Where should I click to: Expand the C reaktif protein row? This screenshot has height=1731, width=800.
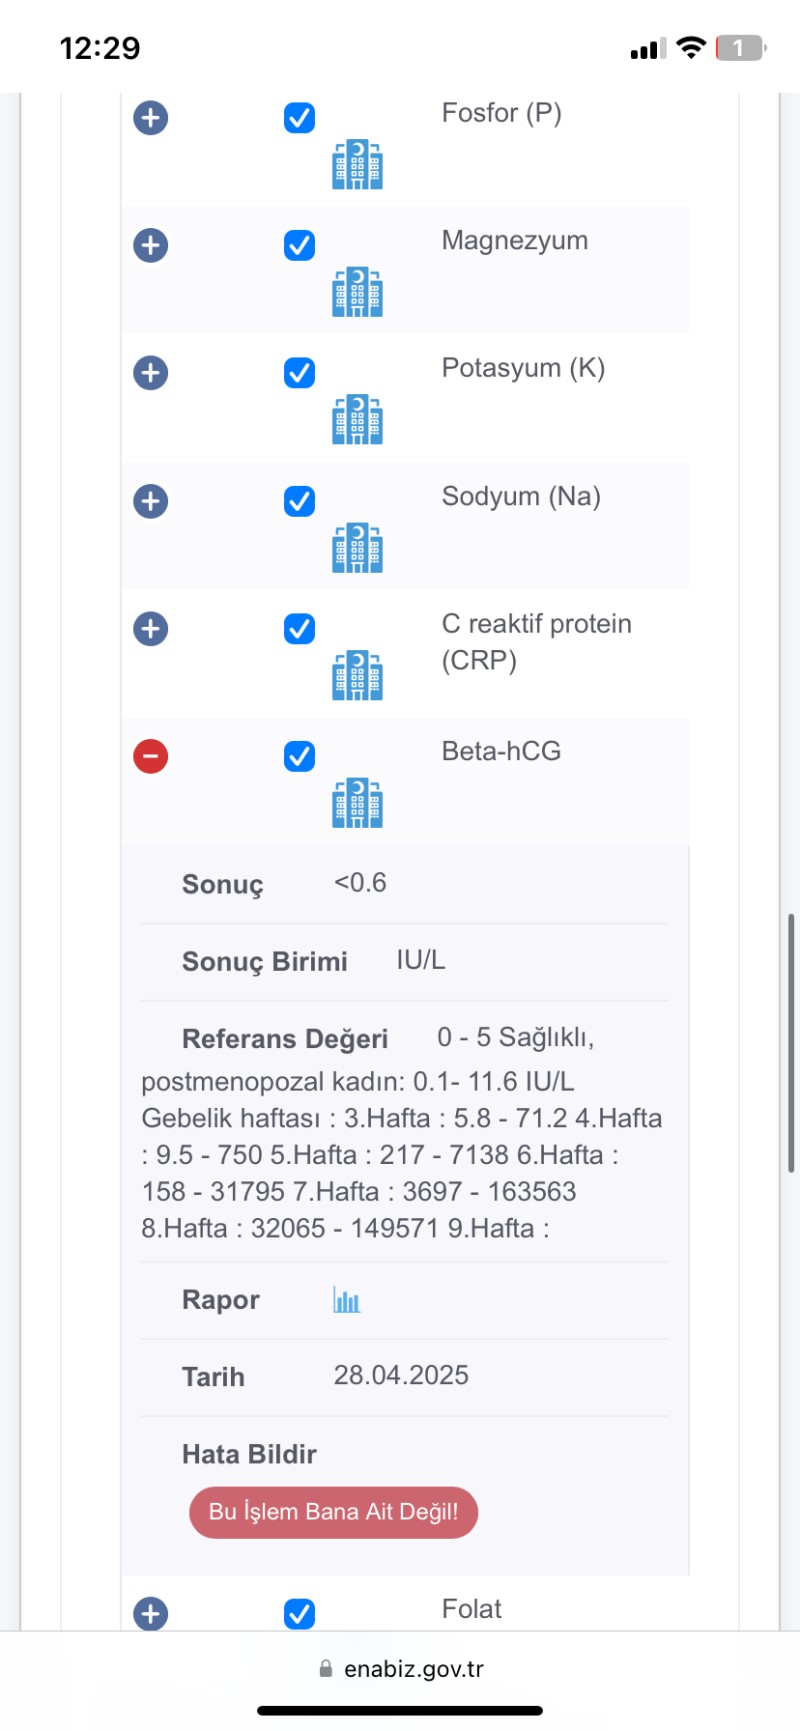(x=151, y=629)
